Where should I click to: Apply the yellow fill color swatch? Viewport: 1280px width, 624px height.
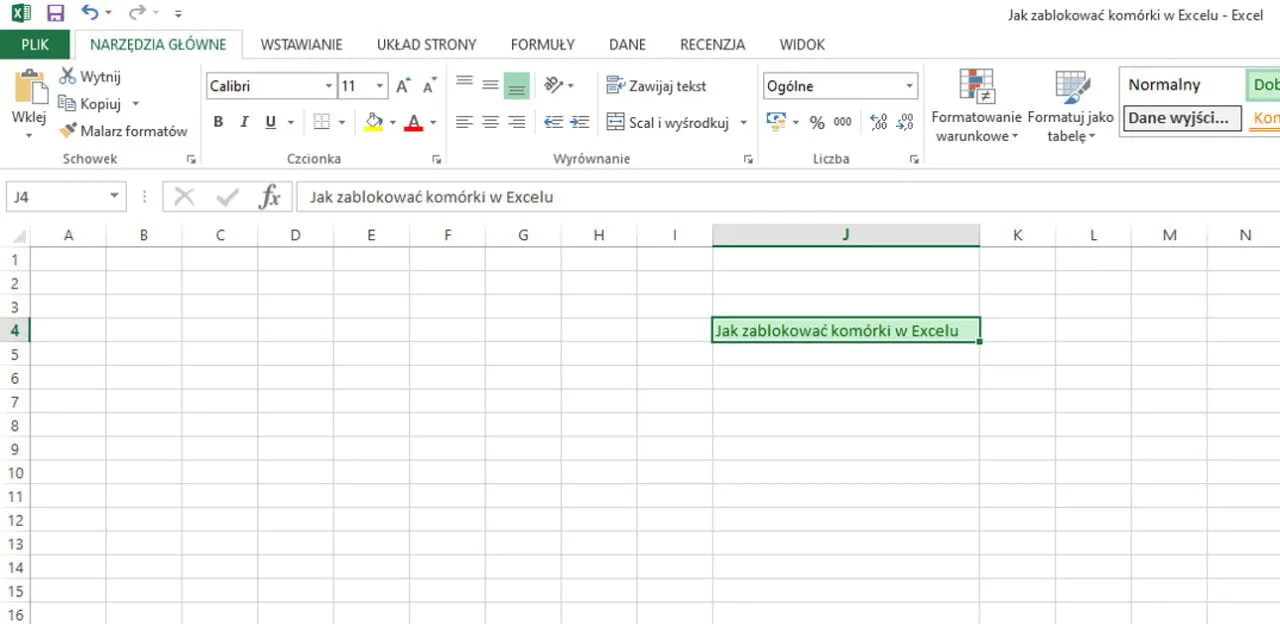374,122
